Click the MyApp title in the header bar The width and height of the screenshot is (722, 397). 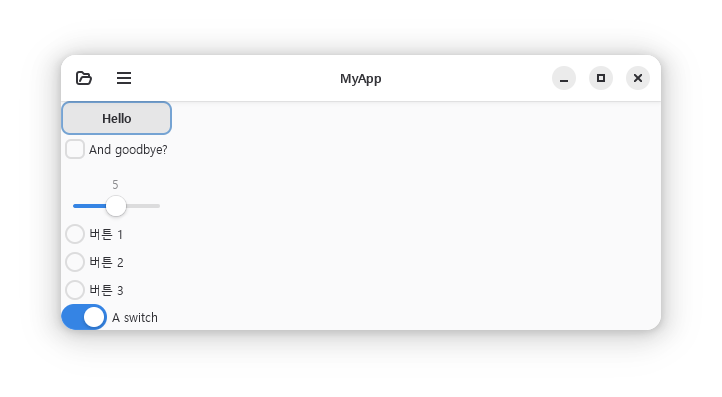pos(361,79)
